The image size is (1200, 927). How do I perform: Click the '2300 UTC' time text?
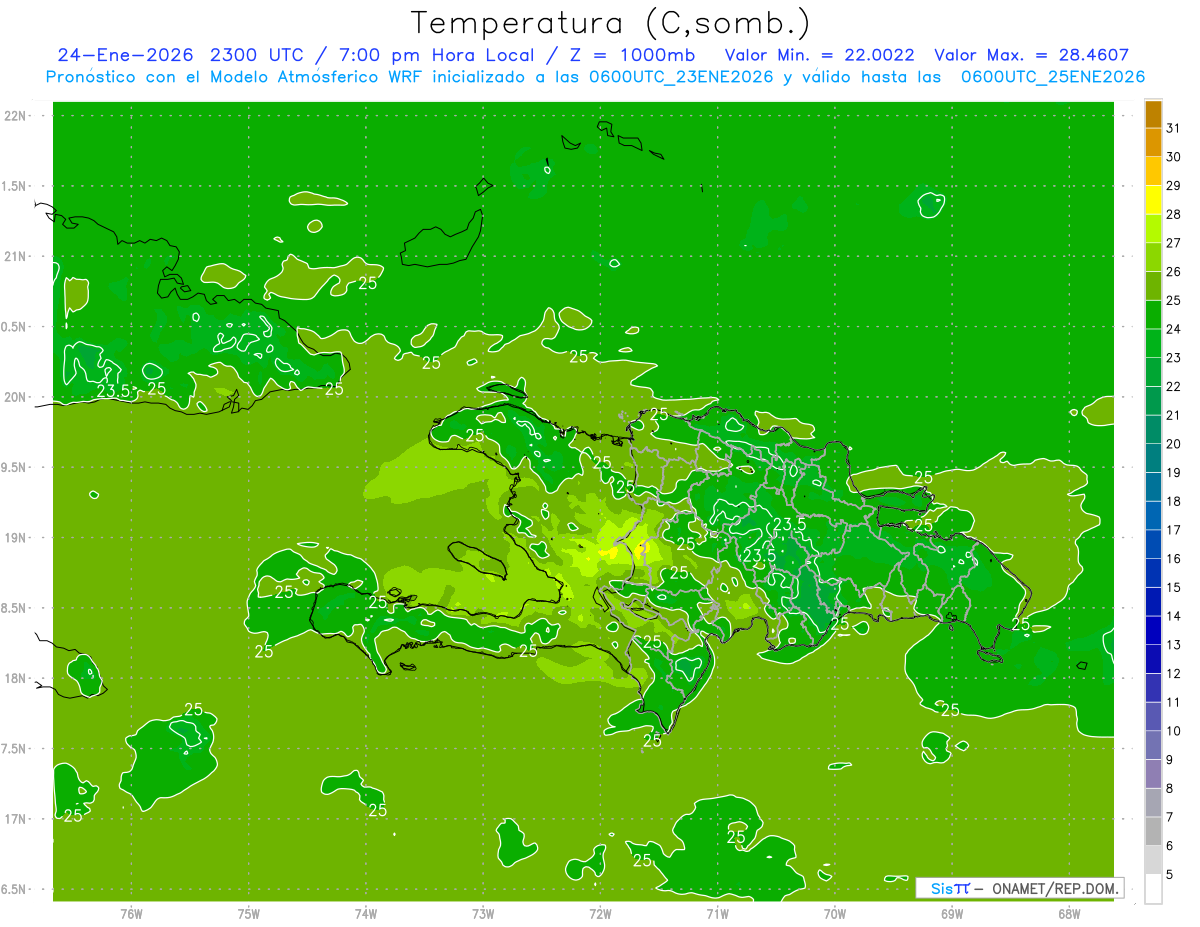[257, 55]
